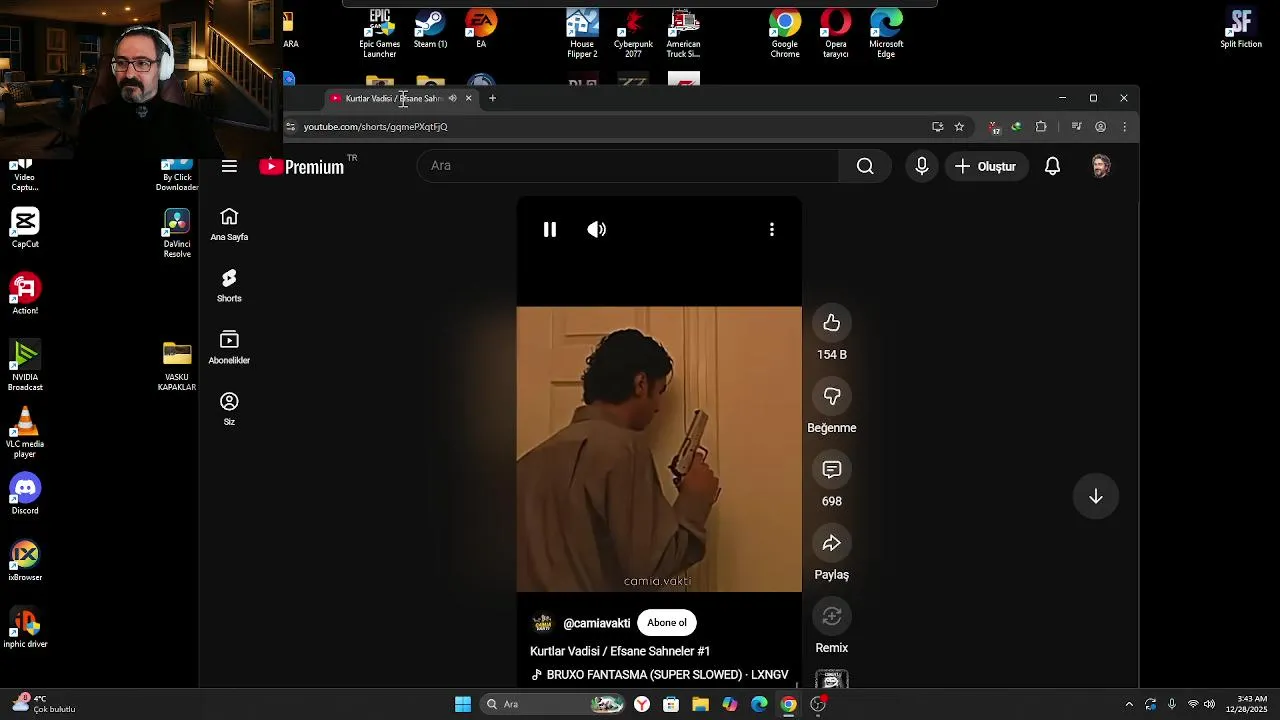The image size is (1280, 720).
Task: Open the browser three-dot menu
Action: coord(1124,127)
